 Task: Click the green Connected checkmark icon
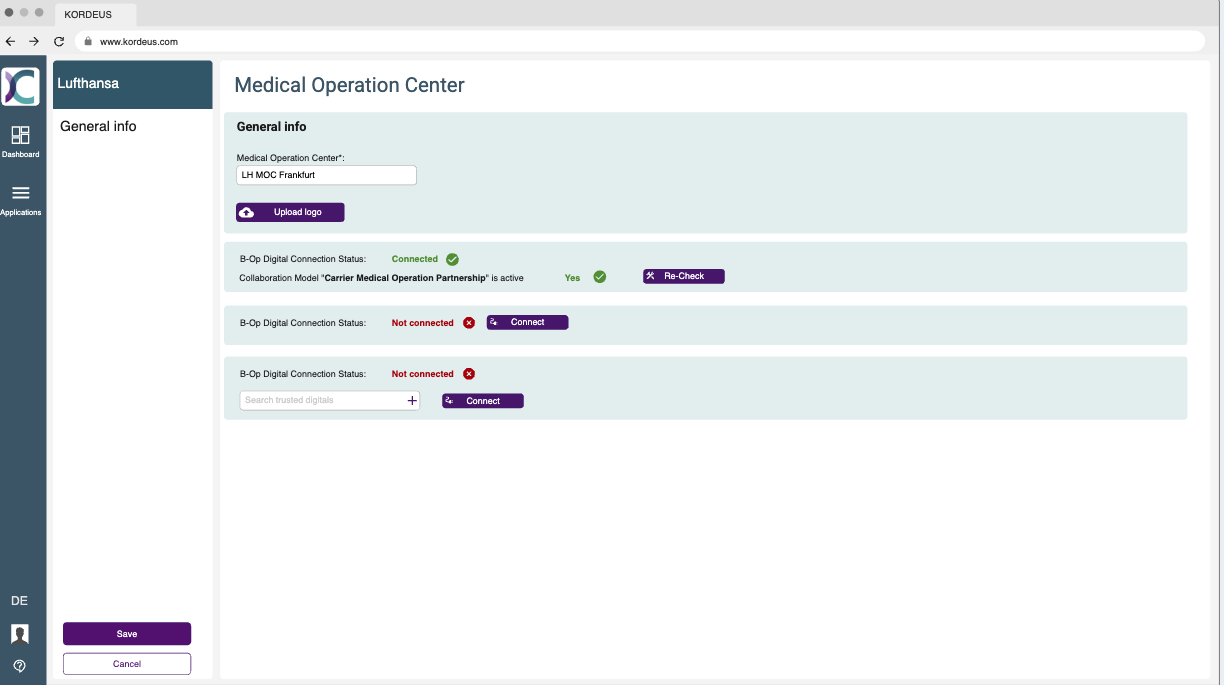(452, 259)
